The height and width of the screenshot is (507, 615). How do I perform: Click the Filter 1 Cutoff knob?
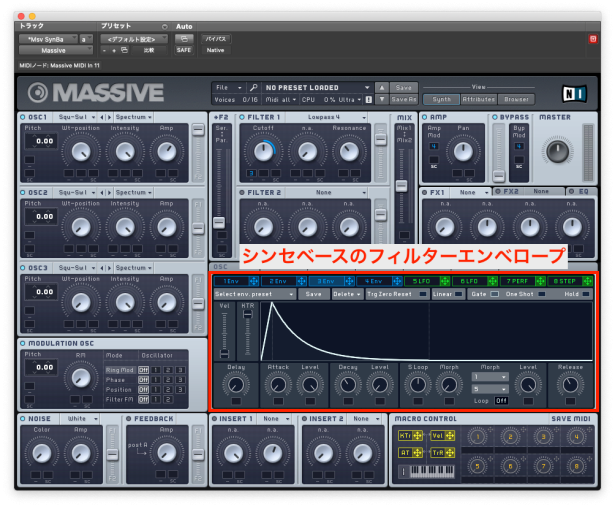[x=265, y=150]
